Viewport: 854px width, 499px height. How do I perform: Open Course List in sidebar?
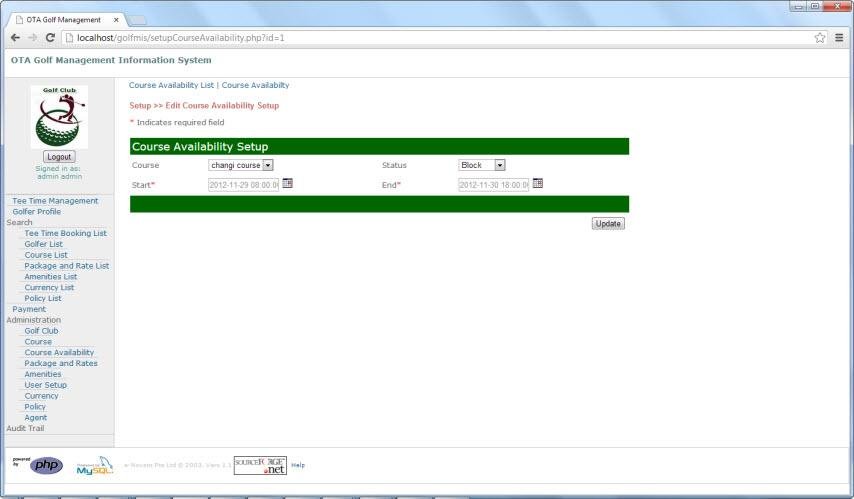click(x=46, y=255)
